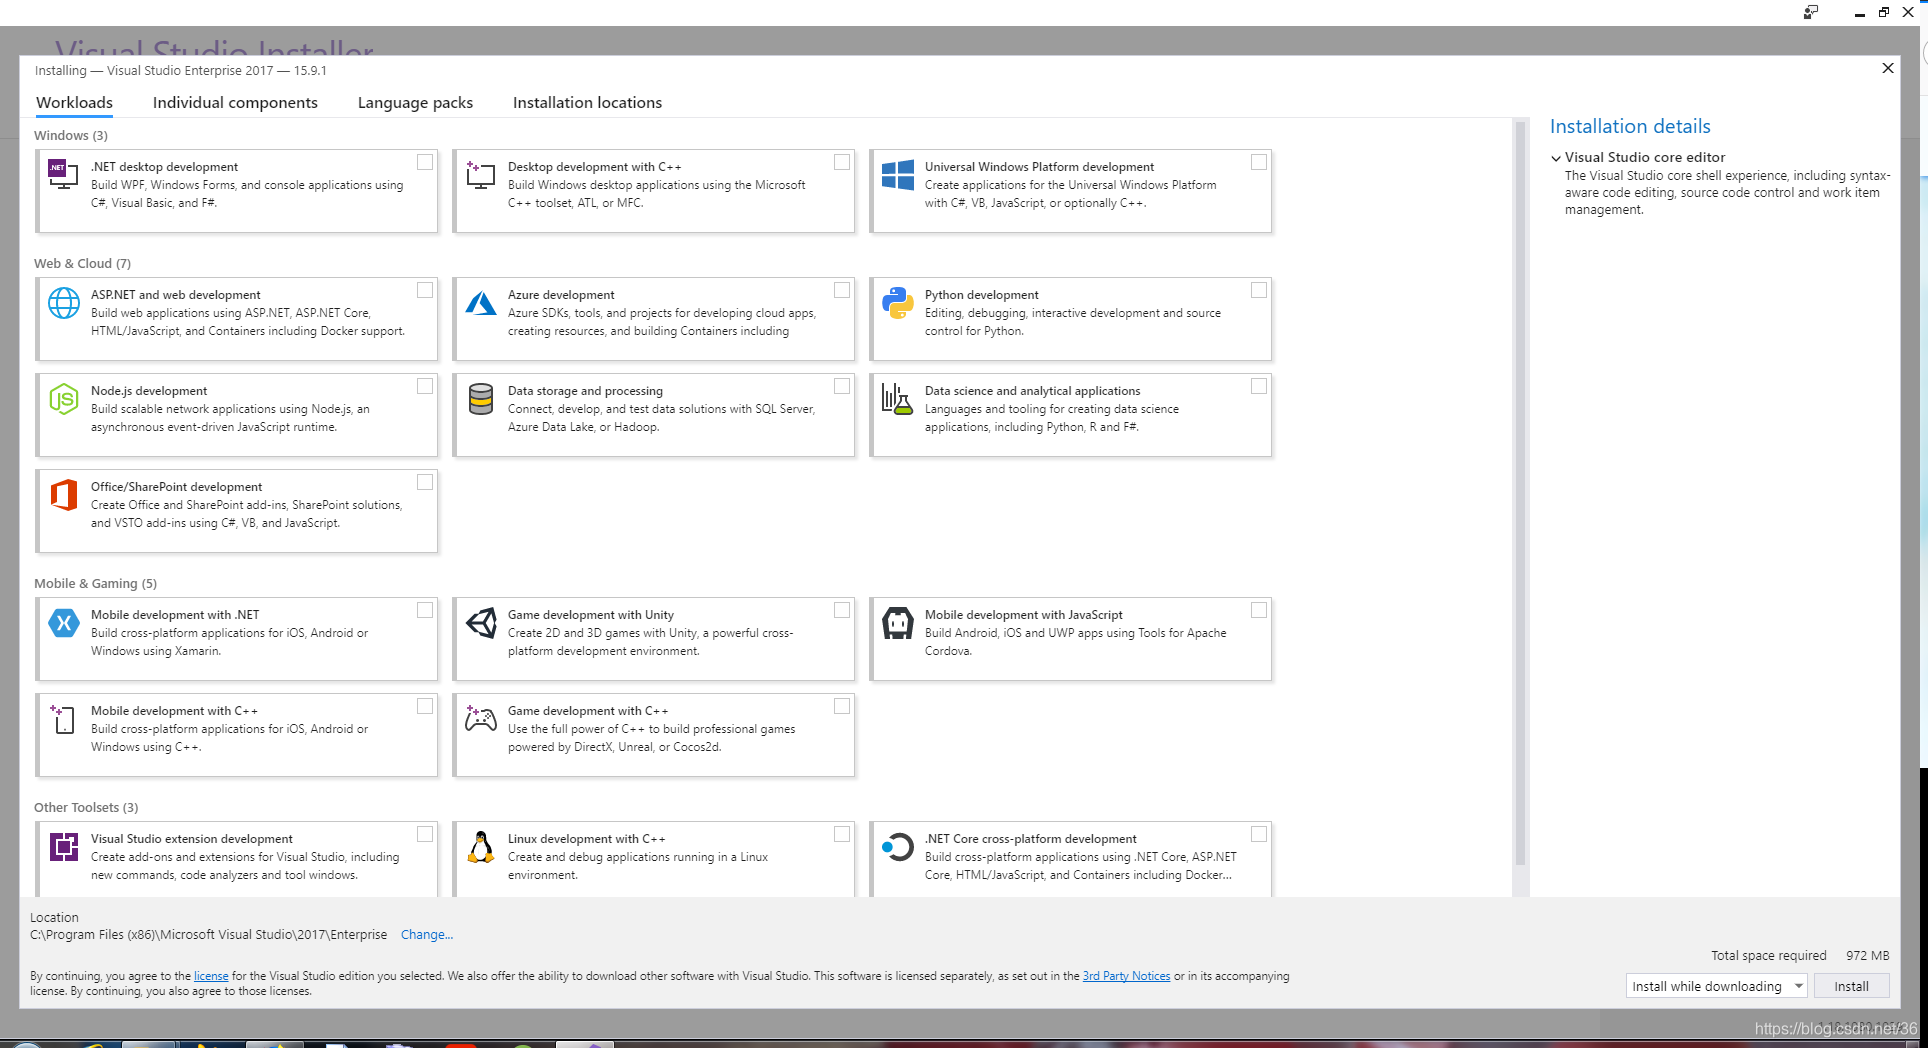The image size is (1928, 1048).
Task: Tick Office/SharePoint development checkbox
Action: 425,482
